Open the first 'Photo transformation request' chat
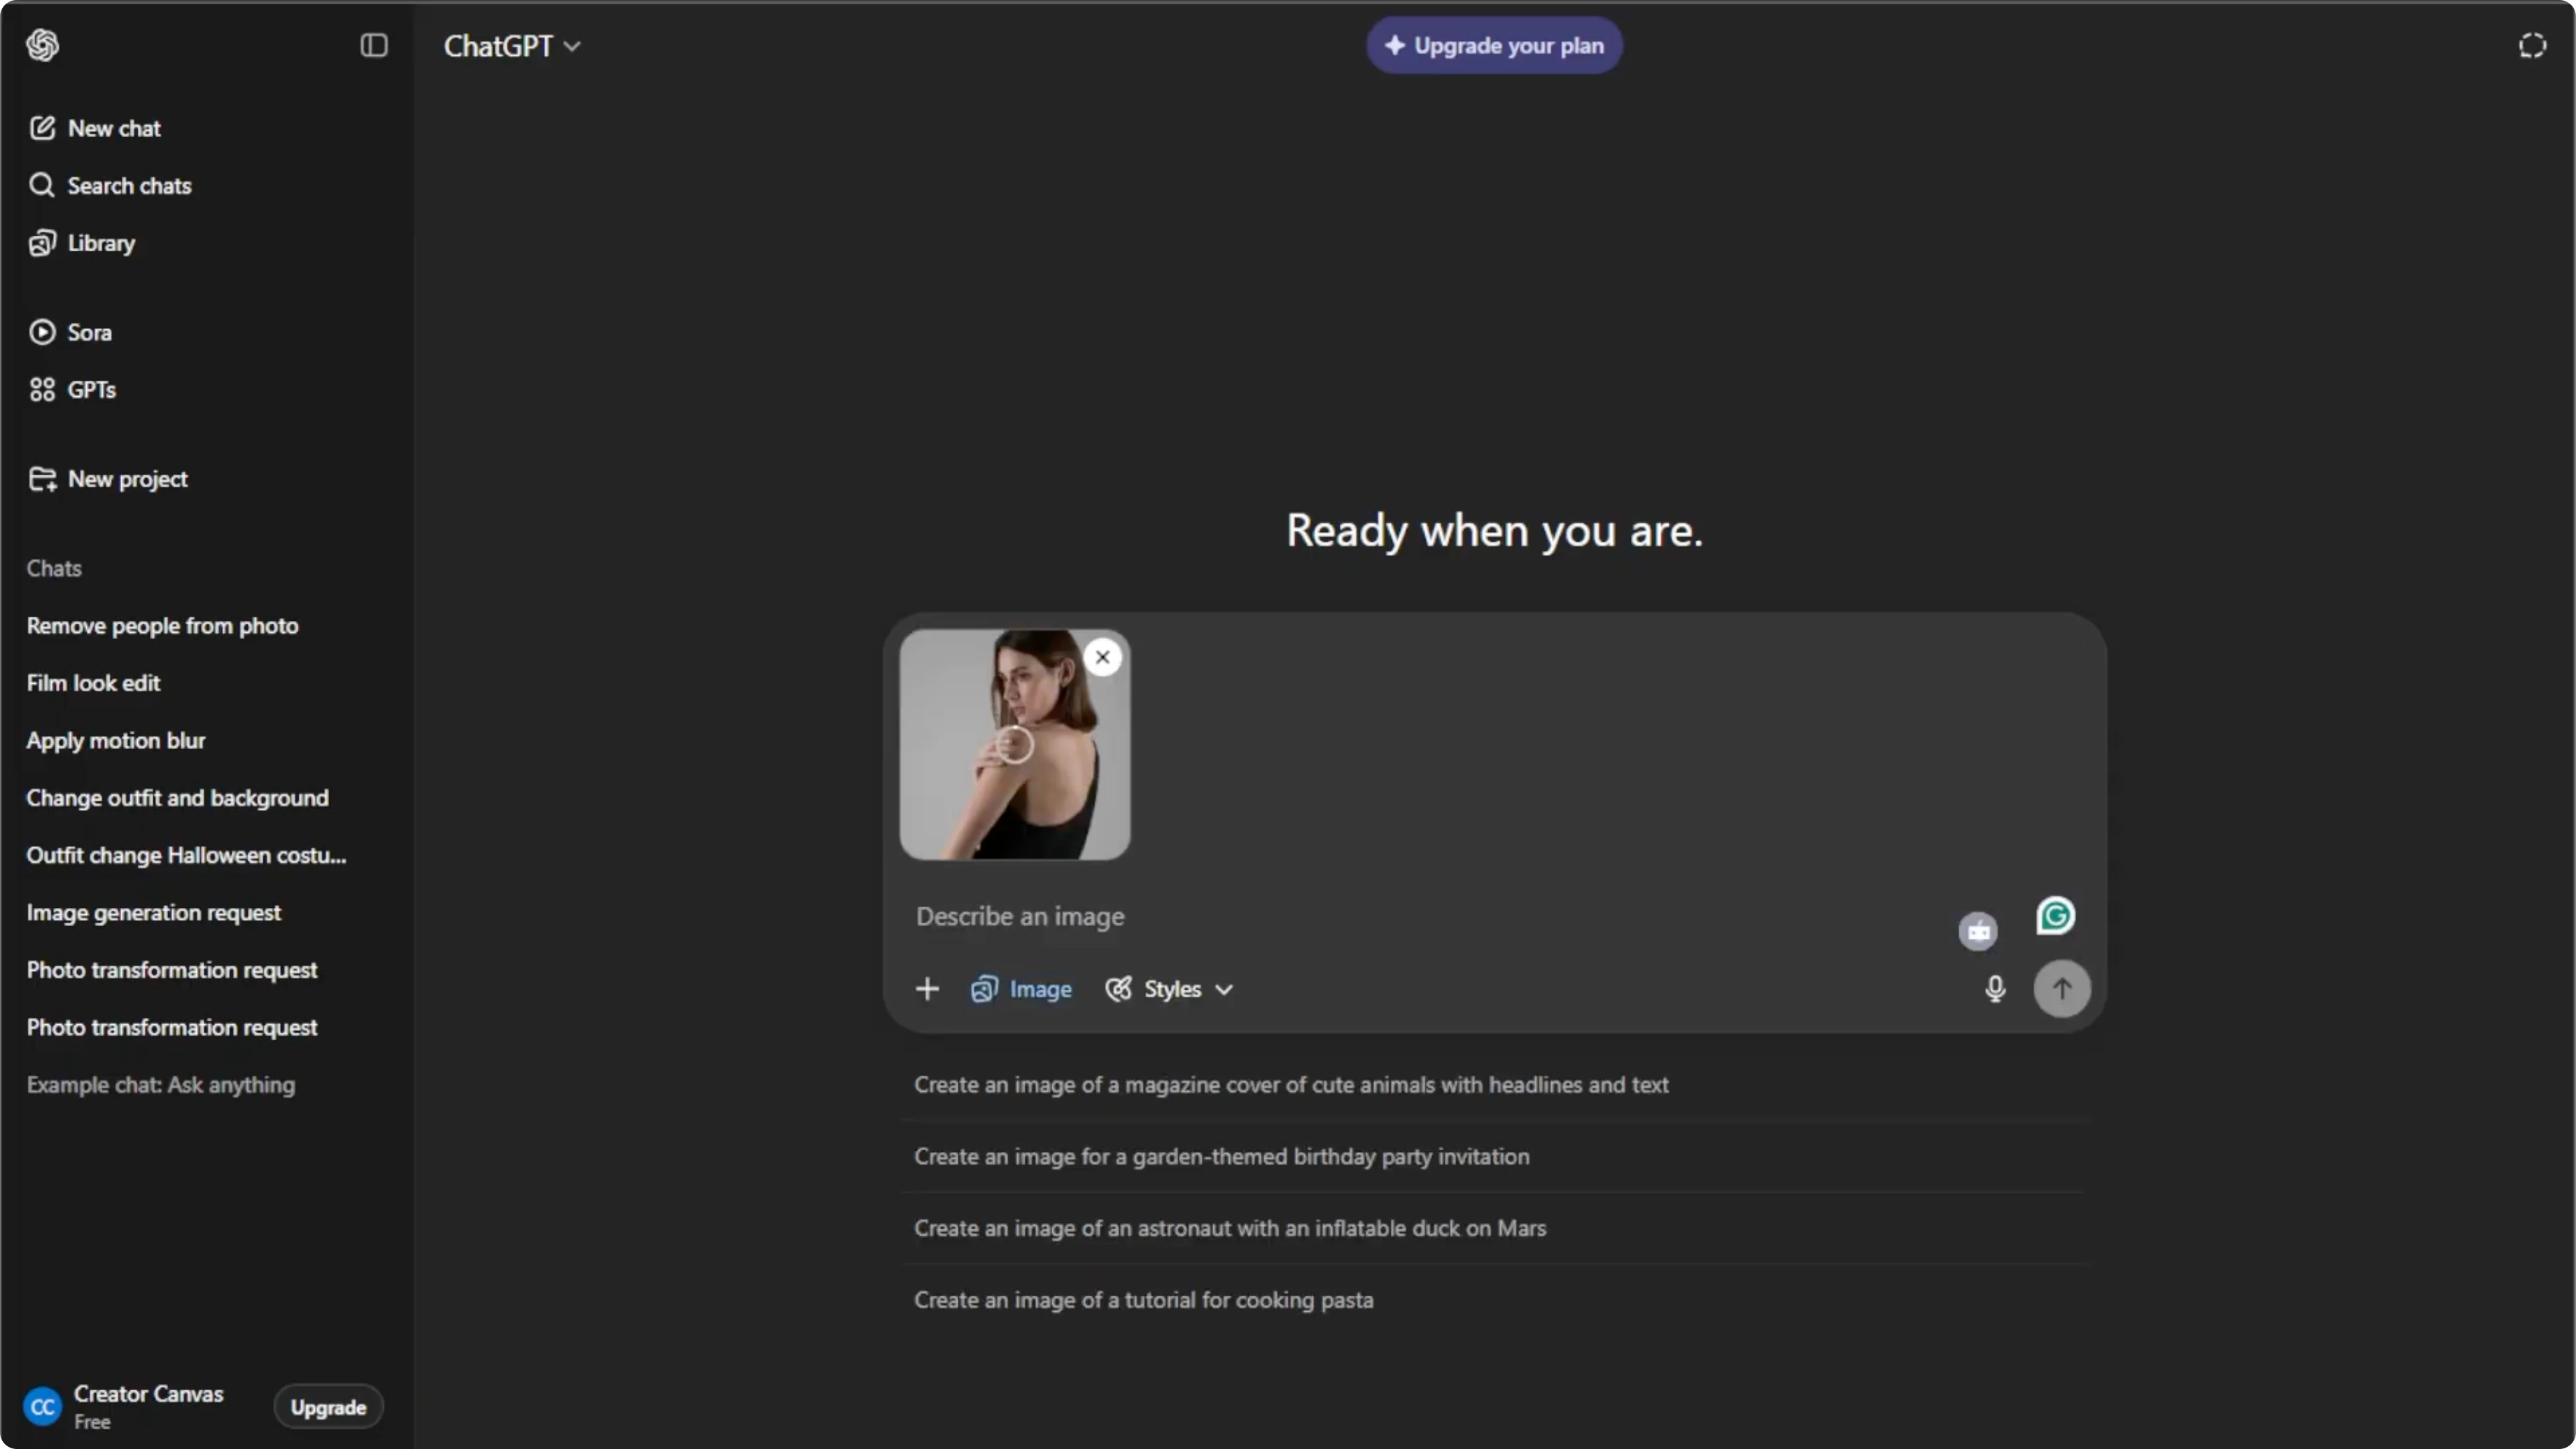Image resolution: width=2576 pixels, height=1449 pixels. click(172, 970)
